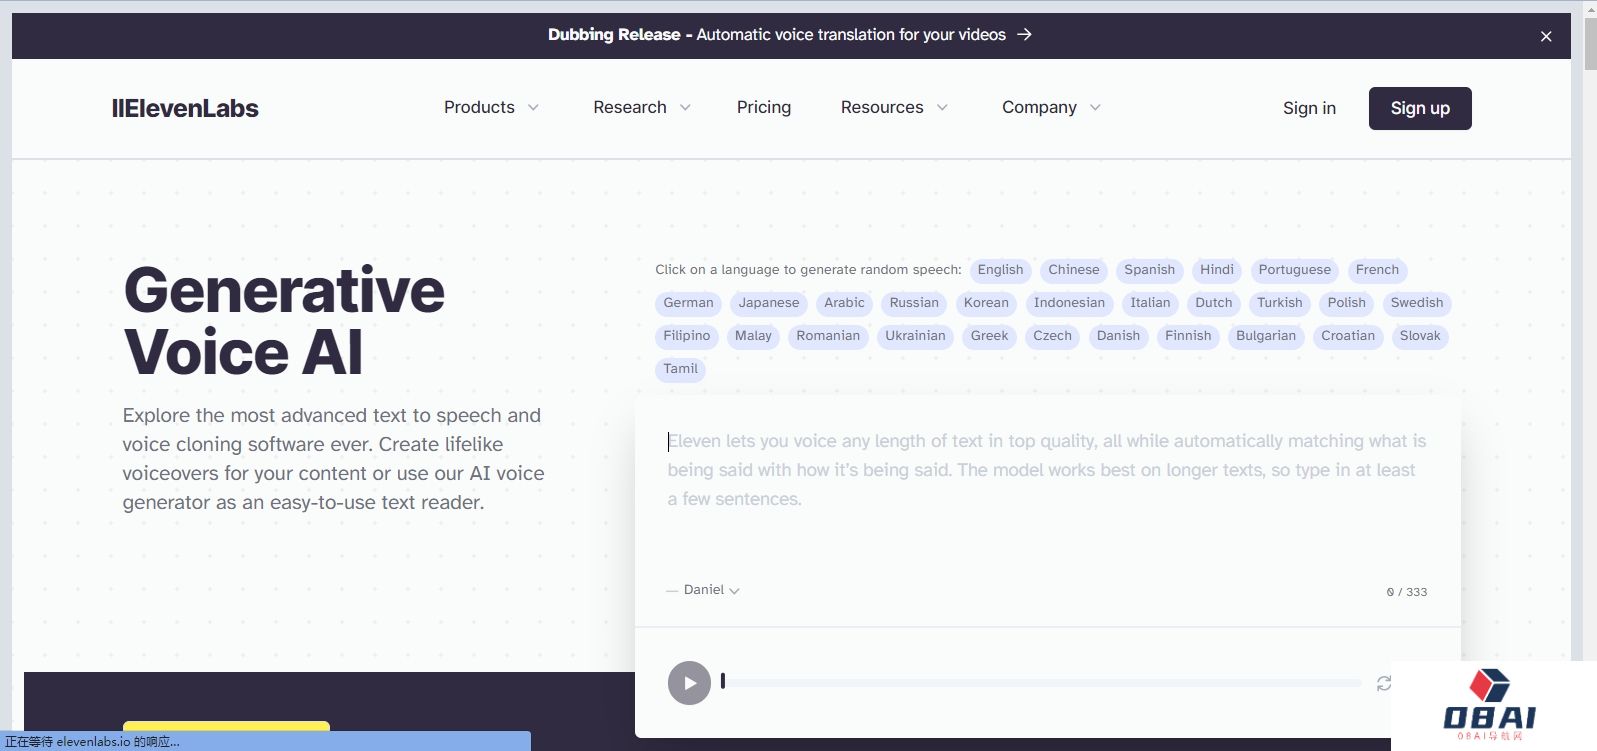Image resolution: width=1597 pixels, height=751 pixels.
Task: Select the Dutch language chip
Action: pos(1214,303)
